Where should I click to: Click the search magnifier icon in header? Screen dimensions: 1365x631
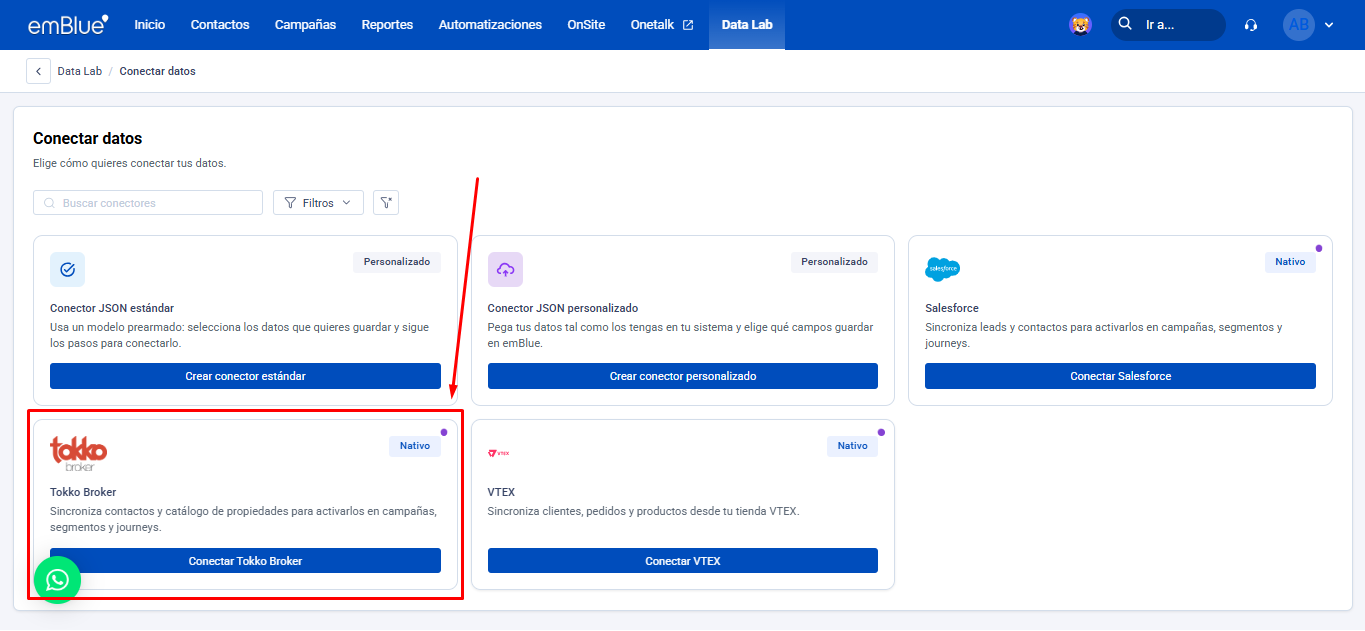point(1126,24)
